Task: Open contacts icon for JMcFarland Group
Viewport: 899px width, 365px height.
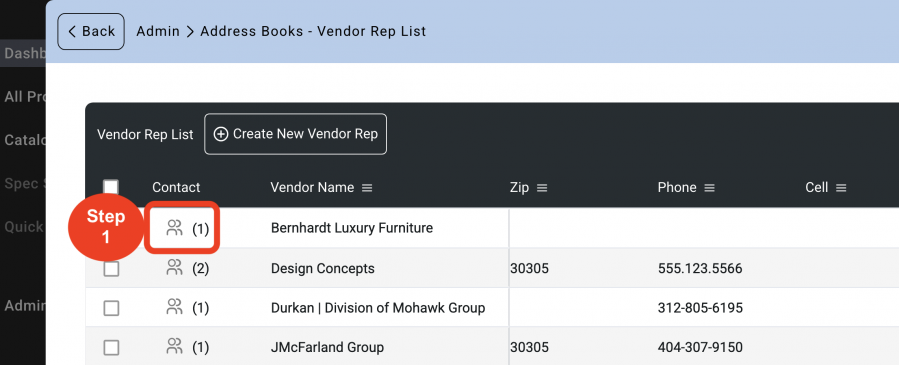Action: [x=174, y=347]
